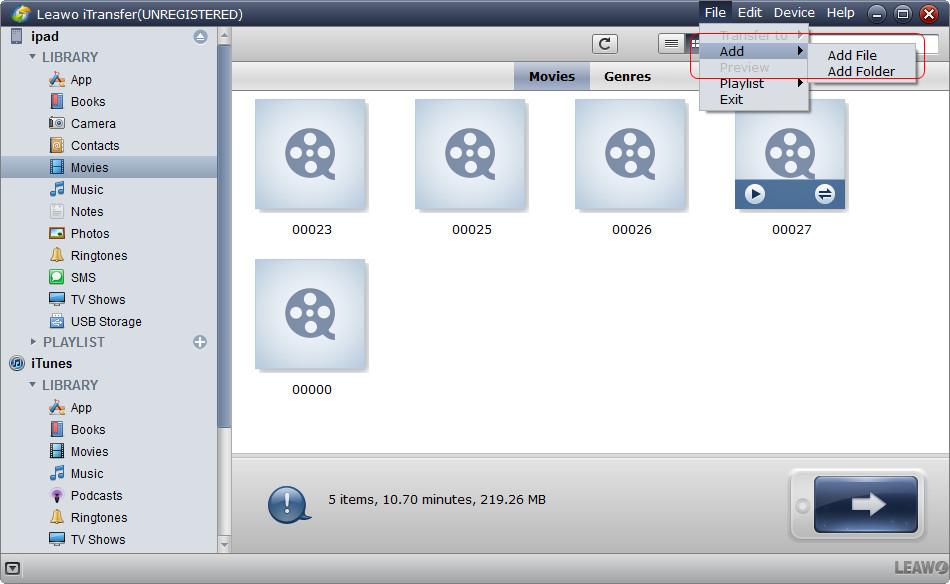
Task: Open USB Storage in the ipad library
Action: (x=108, y=321)
